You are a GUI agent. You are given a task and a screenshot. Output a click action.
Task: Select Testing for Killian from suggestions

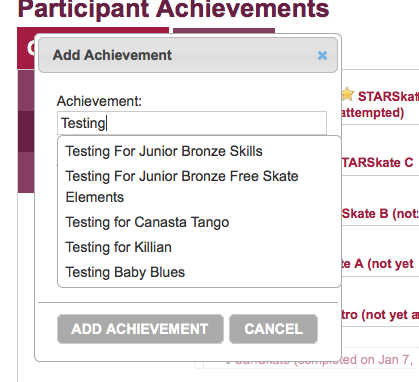[x=119, y=247]
